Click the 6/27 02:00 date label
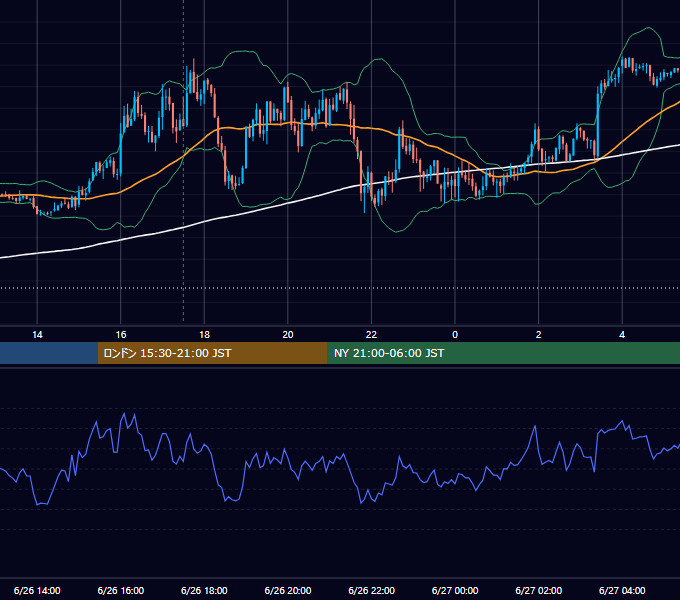The height and width of the screenshot is (600, 680). 539,590
